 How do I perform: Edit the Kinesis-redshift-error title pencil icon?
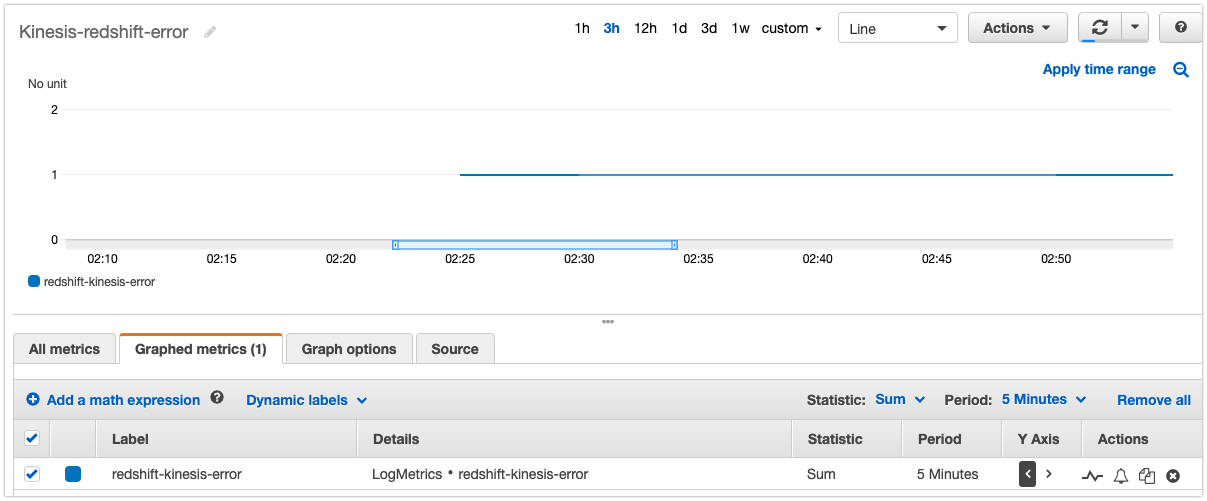(210, 32)
